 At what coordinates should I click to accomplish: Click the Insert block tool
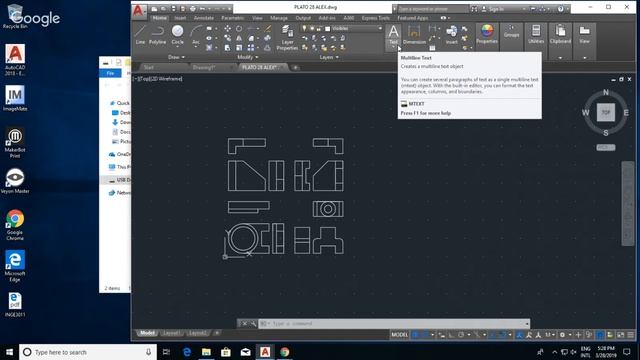tap(451, 35)
